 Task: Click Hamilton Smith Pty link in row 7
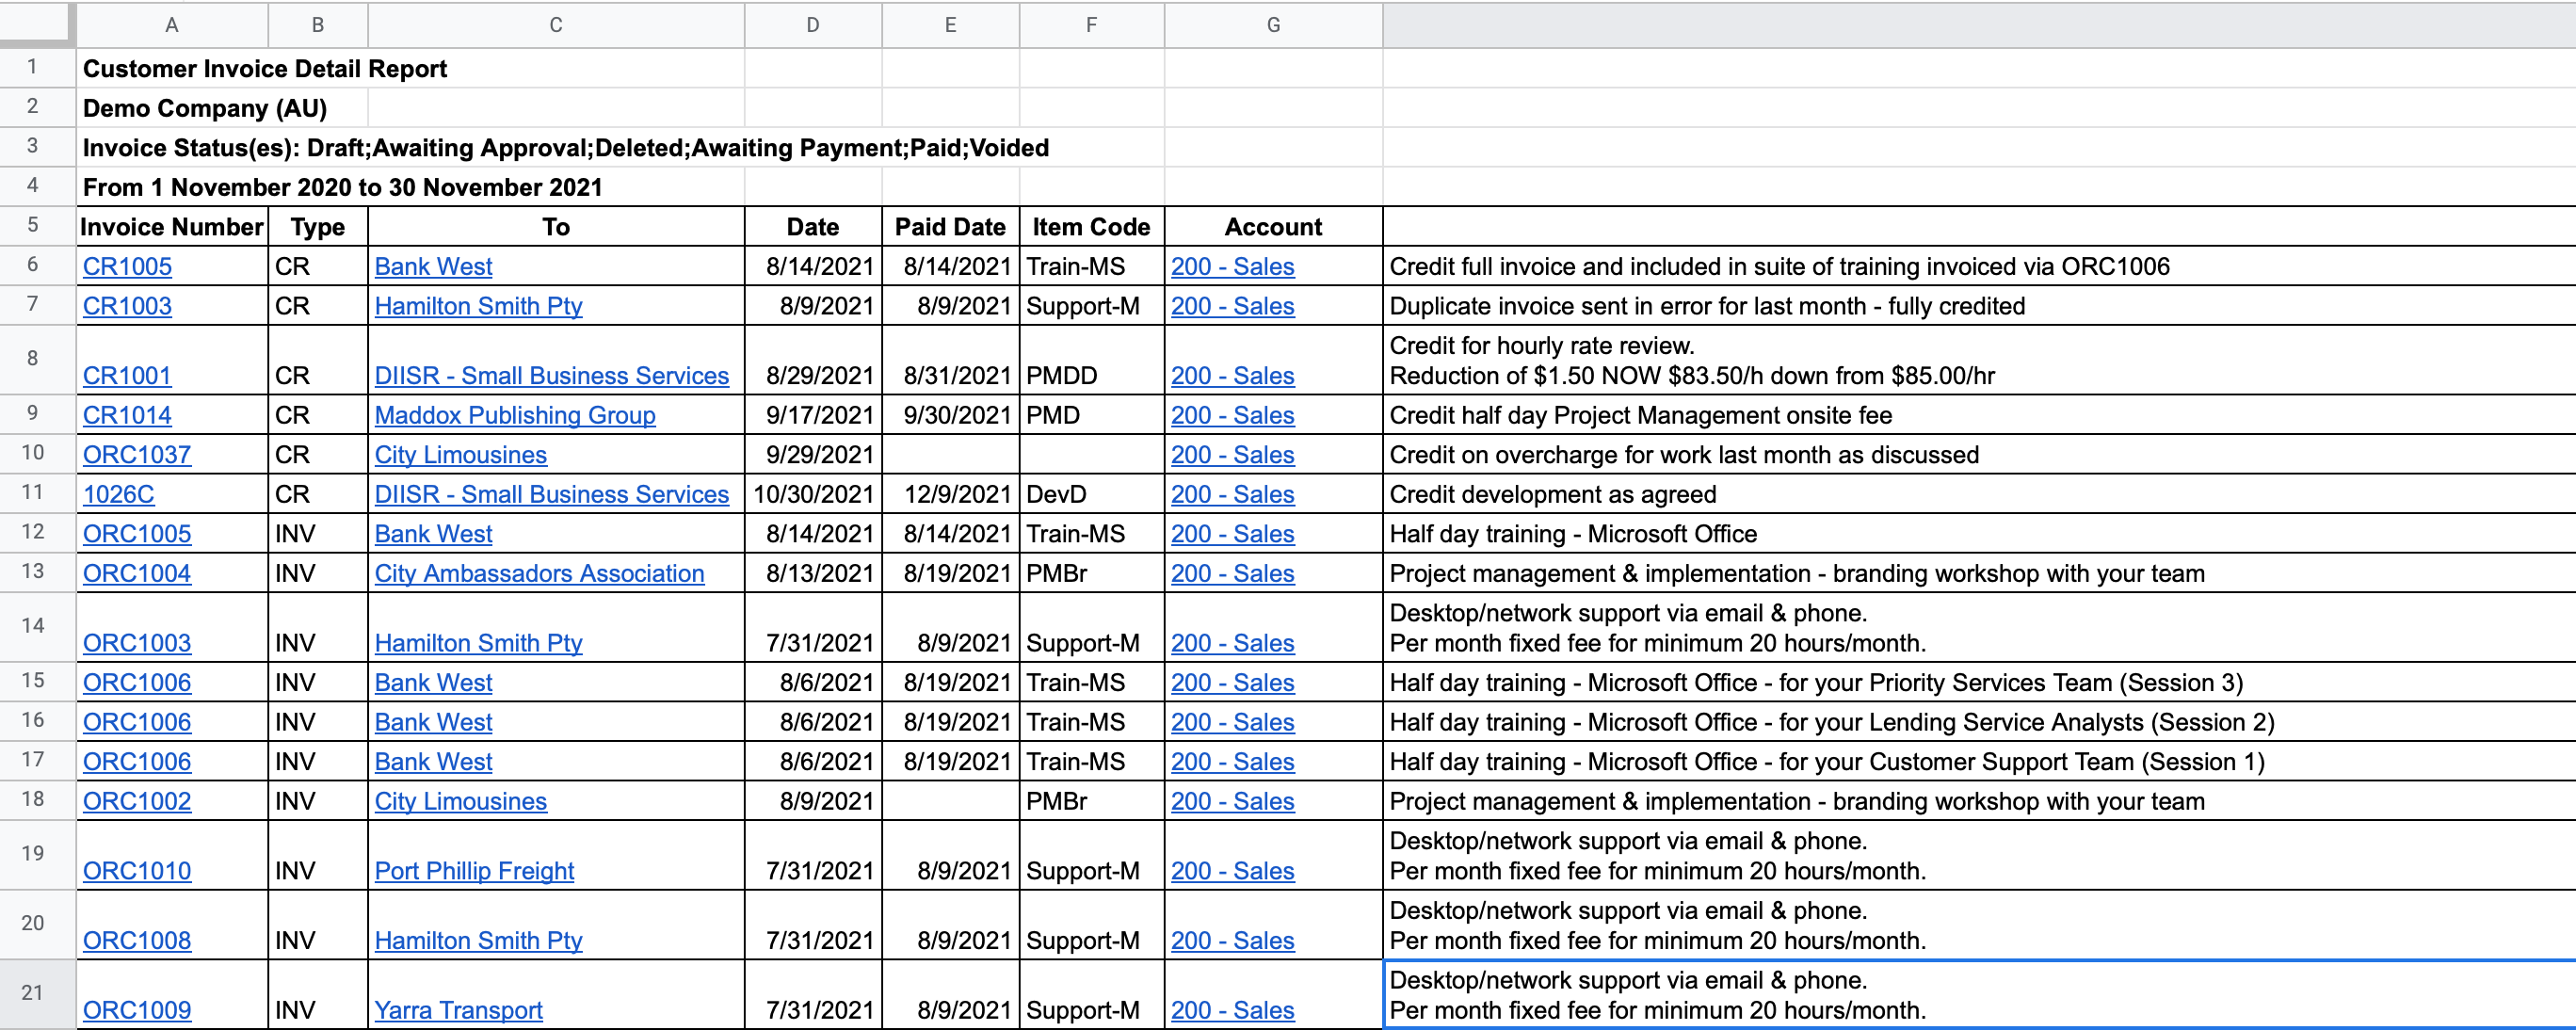(x=478, y=306)
